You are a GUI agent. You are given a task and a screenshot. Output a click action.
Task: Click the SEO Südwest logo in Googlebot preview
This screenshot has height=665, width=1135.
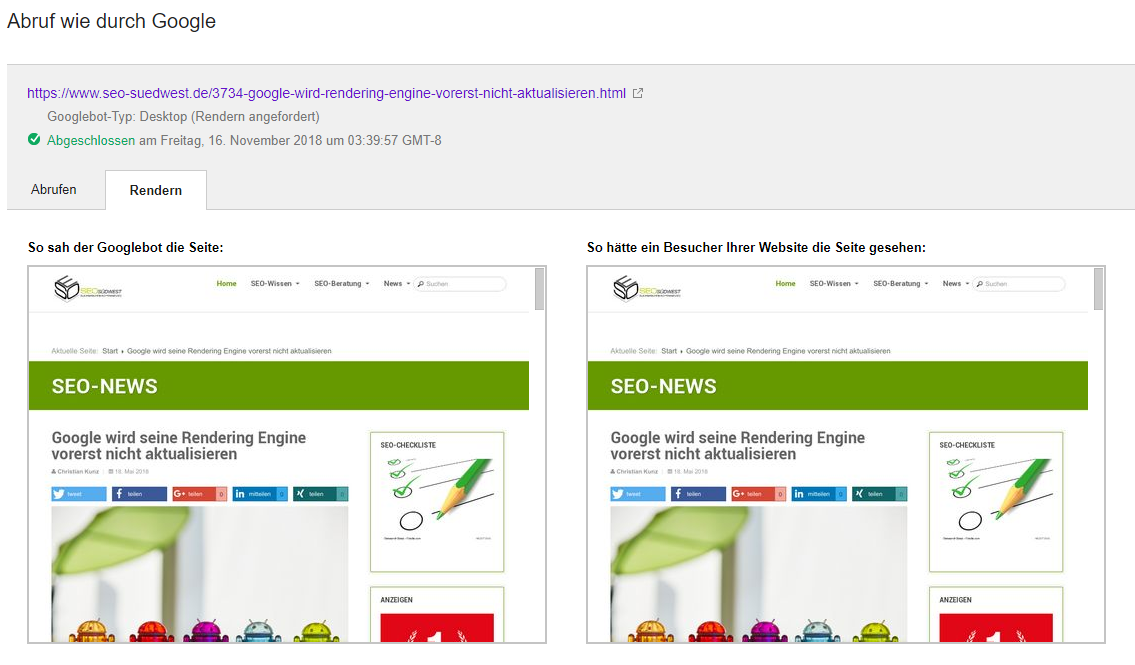[88, 288]
